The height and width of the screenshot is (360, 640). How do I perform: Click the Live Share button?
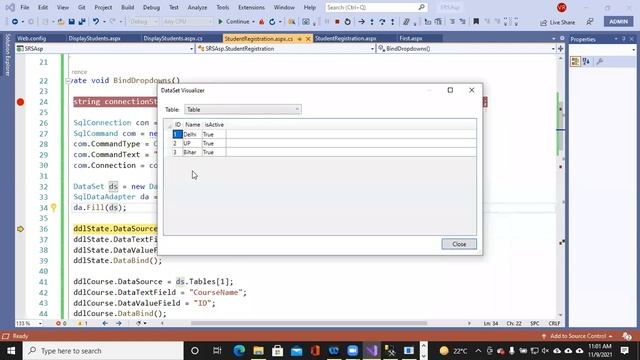pos(558,22)
